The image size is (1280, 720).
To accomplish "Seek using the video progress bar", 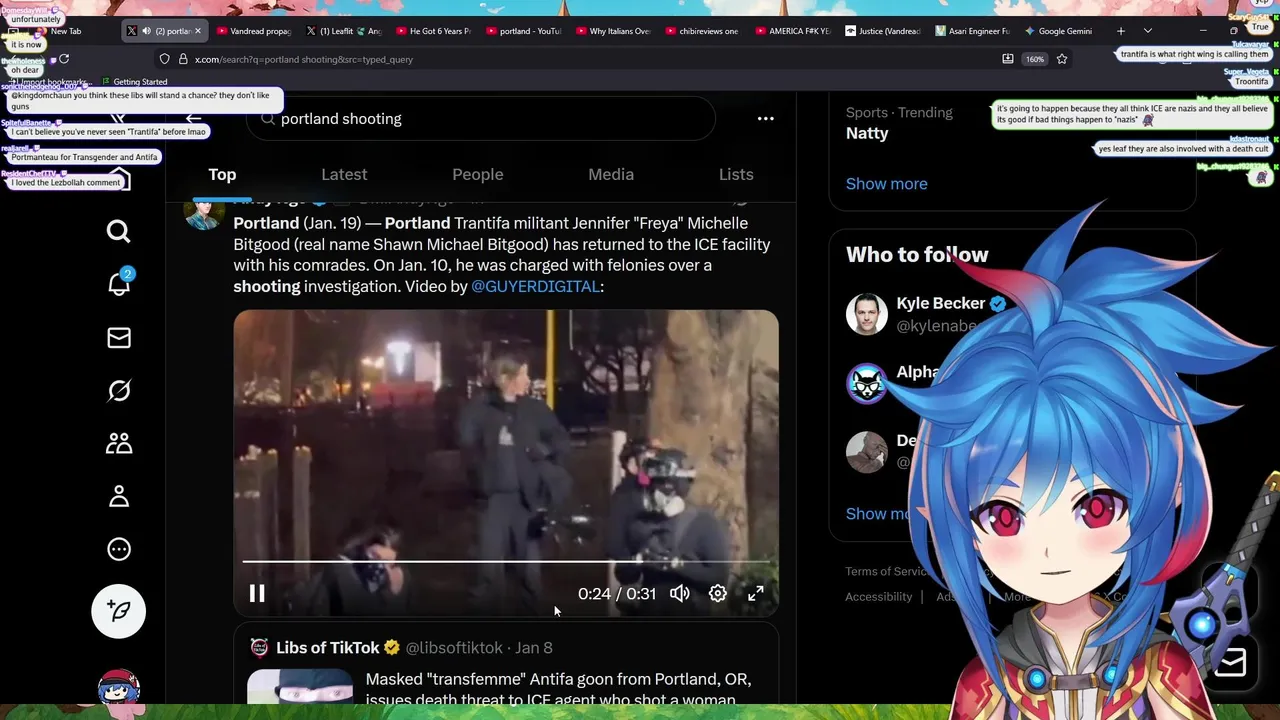I will click(x=506, y=562).
